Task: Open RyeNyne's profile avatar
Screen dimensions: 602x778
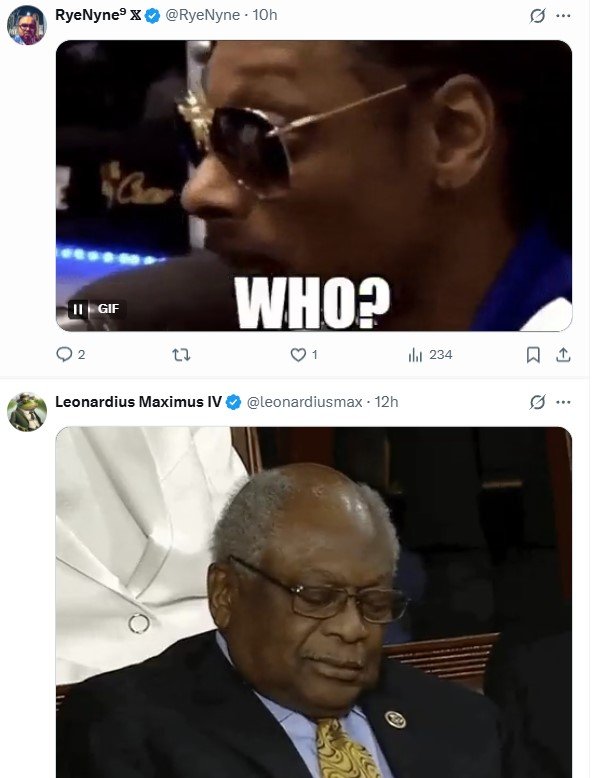Action: pyautogui.click(x=26, y=24)
